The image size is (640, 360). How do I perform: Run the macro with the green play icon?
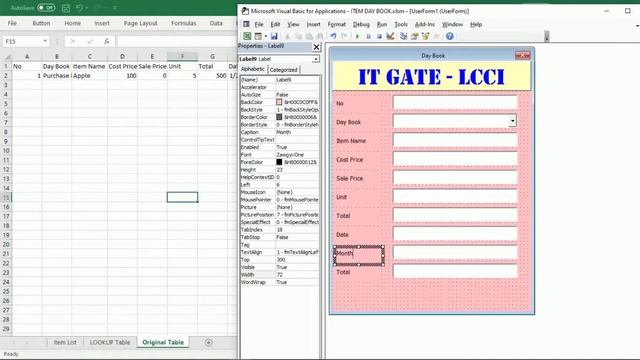[358, 36]
